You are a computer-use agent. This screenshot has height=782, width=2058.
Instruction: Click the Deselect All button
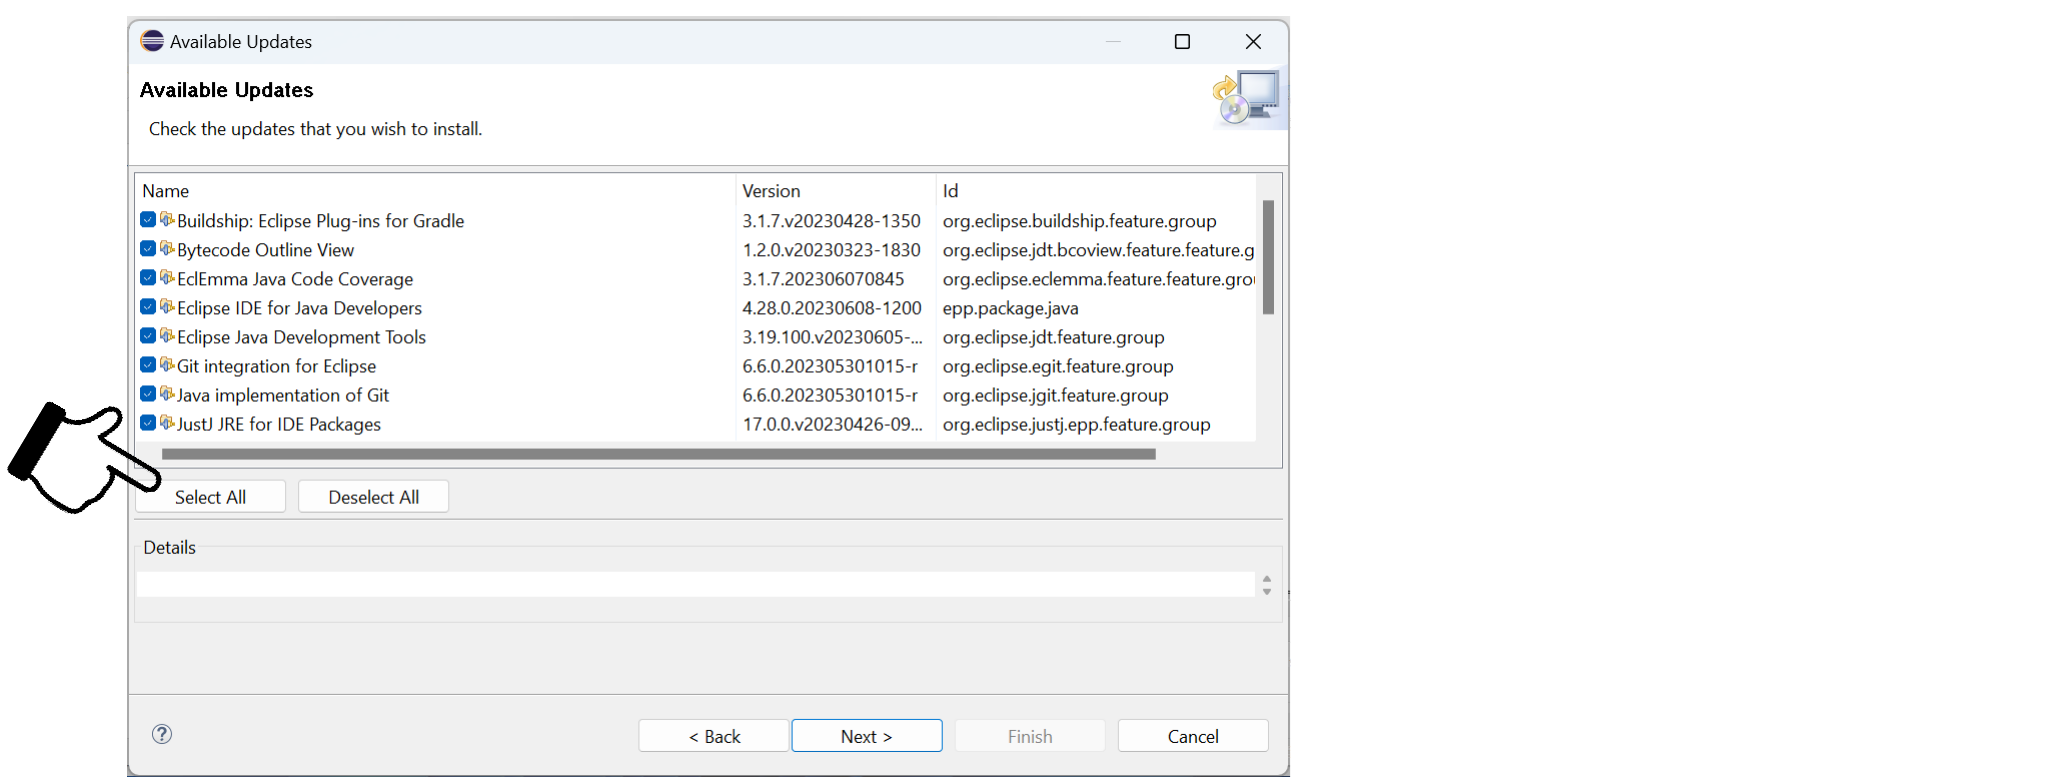point(374,497)
